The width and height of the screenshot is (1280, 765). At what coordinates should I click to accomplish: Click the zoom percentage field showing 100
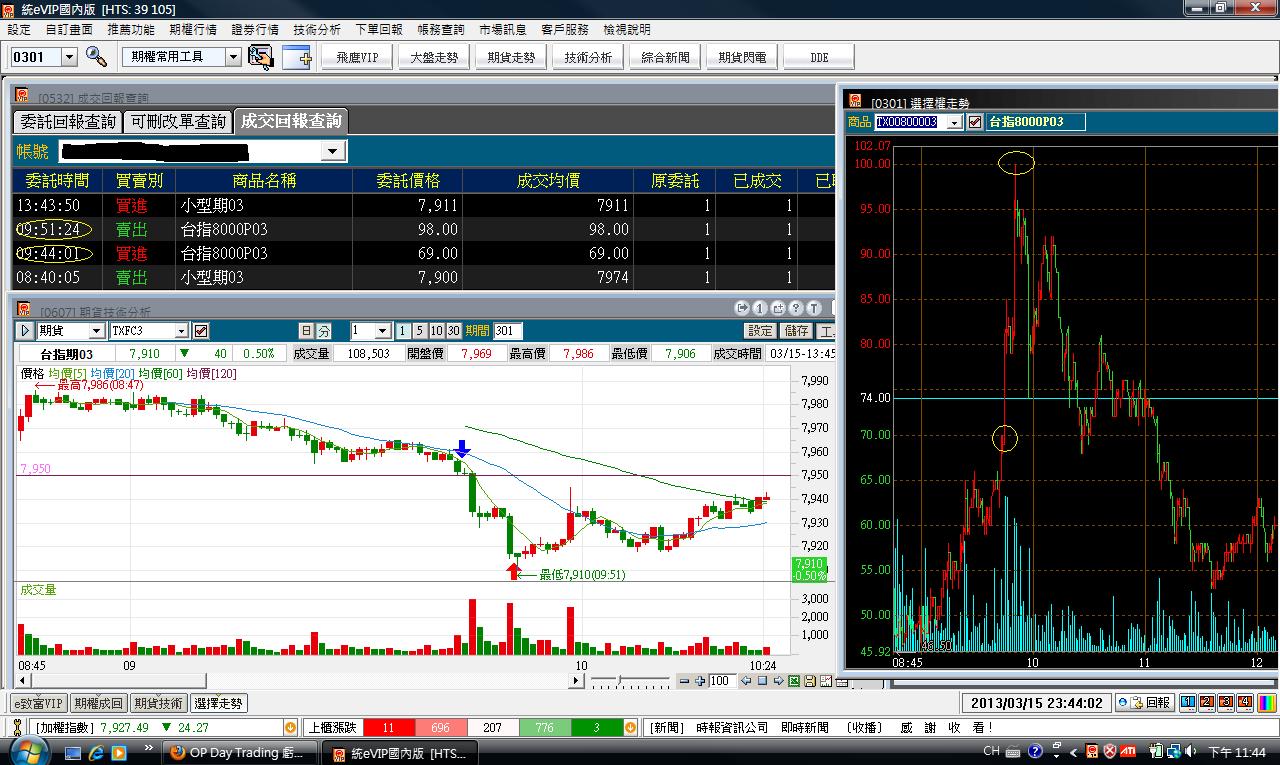[x=722, y=681]
